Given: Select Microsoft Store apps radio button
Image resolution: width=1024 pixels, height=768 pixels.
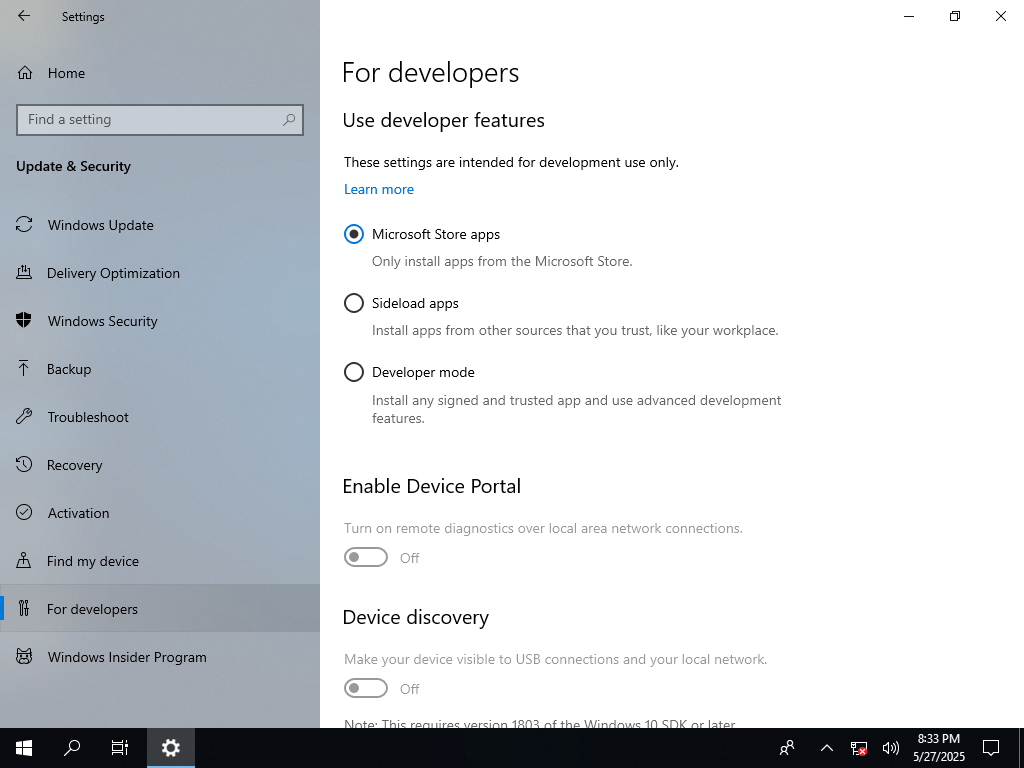Looking at the screenshot, I should (x=354, y=234).
